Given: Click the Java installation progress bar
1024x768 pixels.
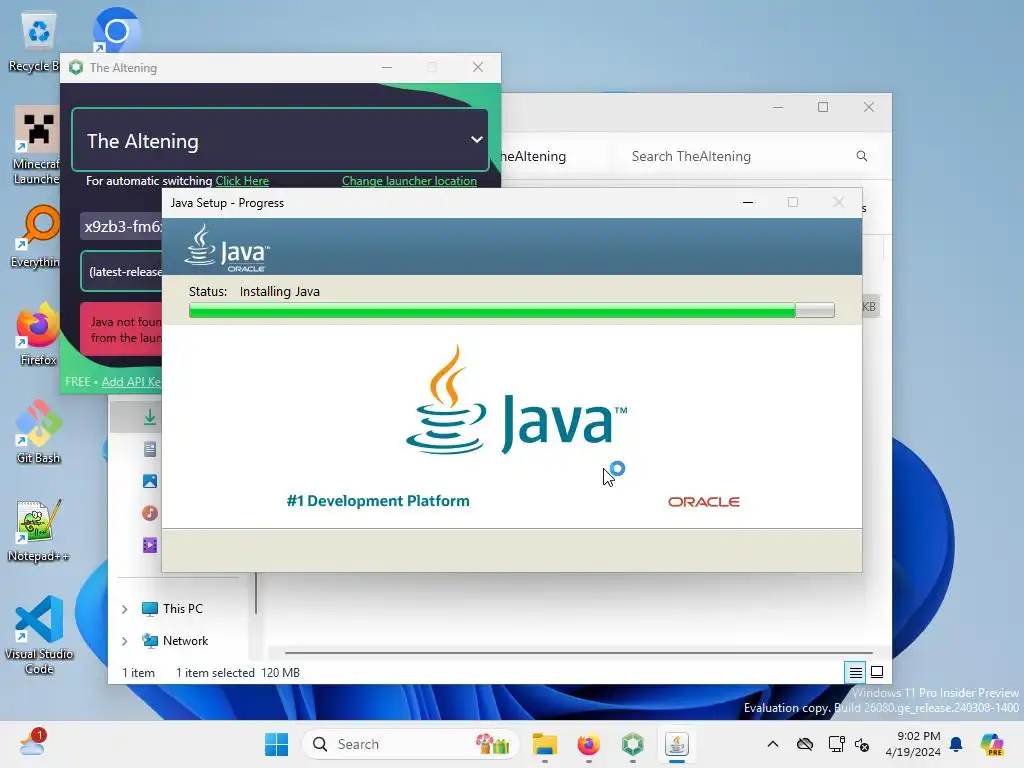Looking at the screenshot, I should (511, 310).
